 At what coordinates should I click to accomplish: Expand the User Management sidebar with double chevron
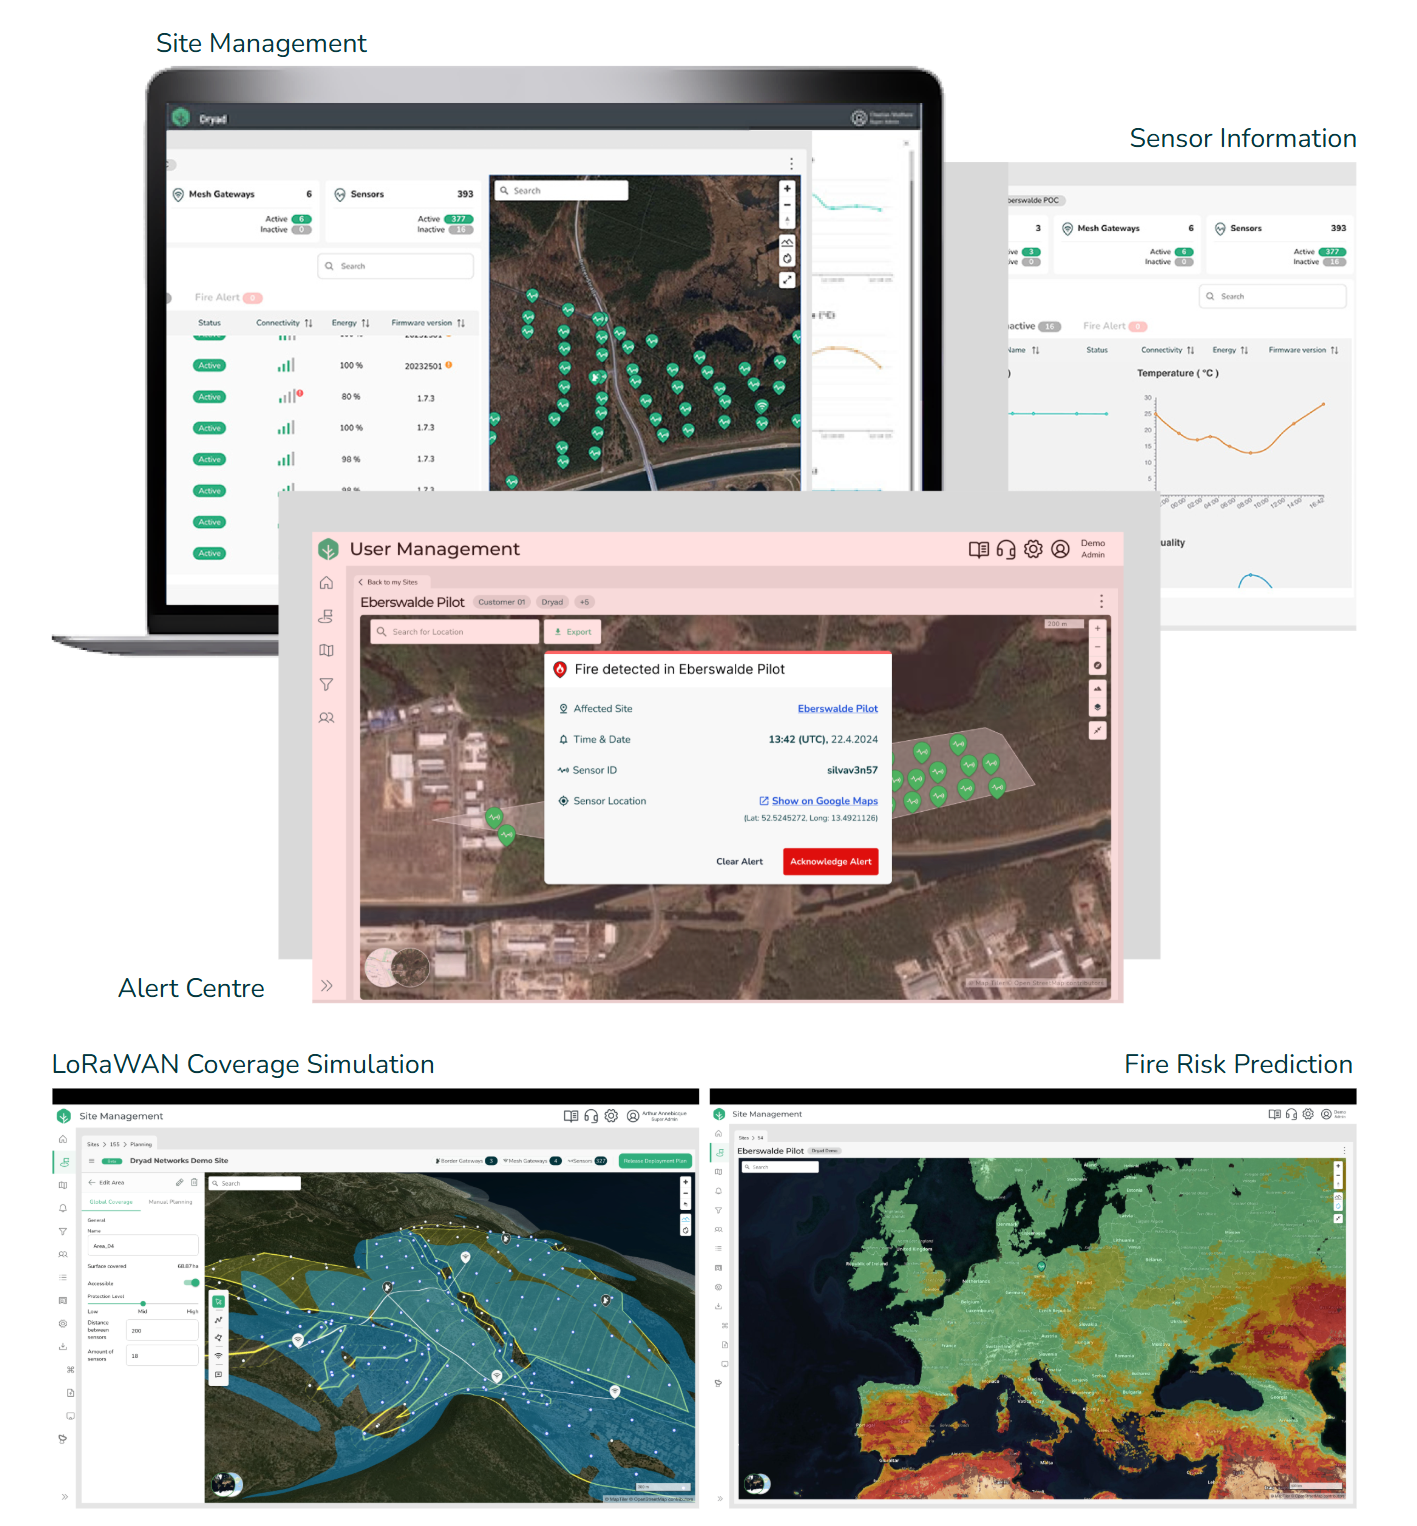click(326, 986)
